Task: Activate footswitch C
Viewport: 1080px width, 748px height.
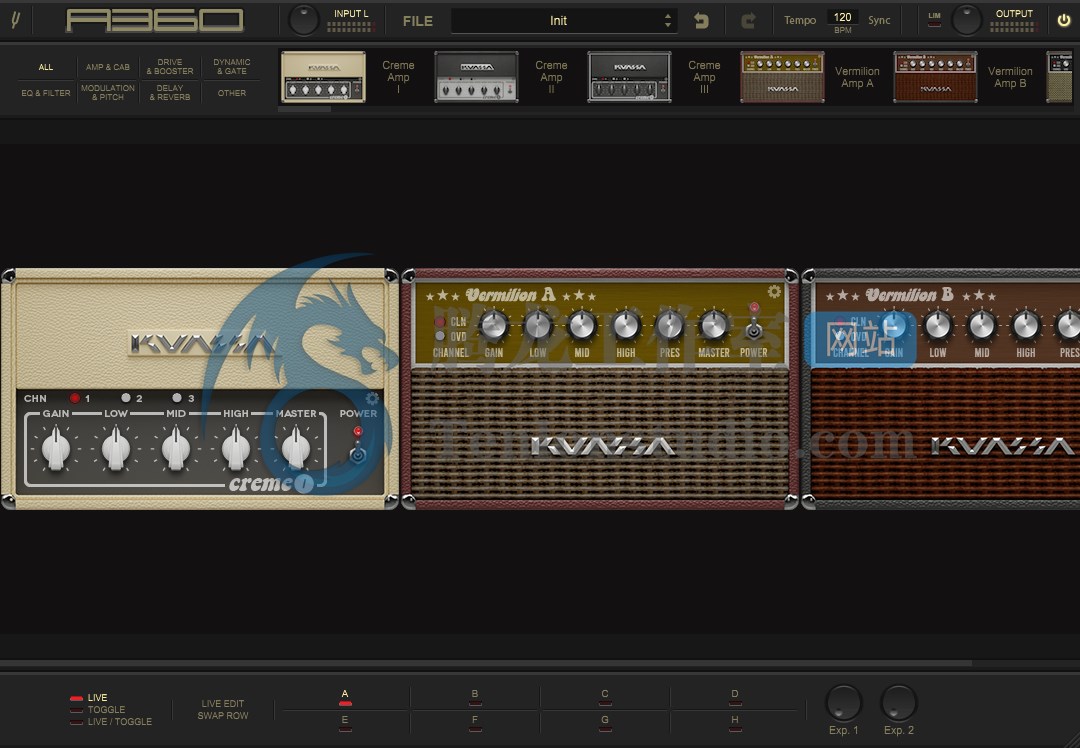Action: [605, 698]
